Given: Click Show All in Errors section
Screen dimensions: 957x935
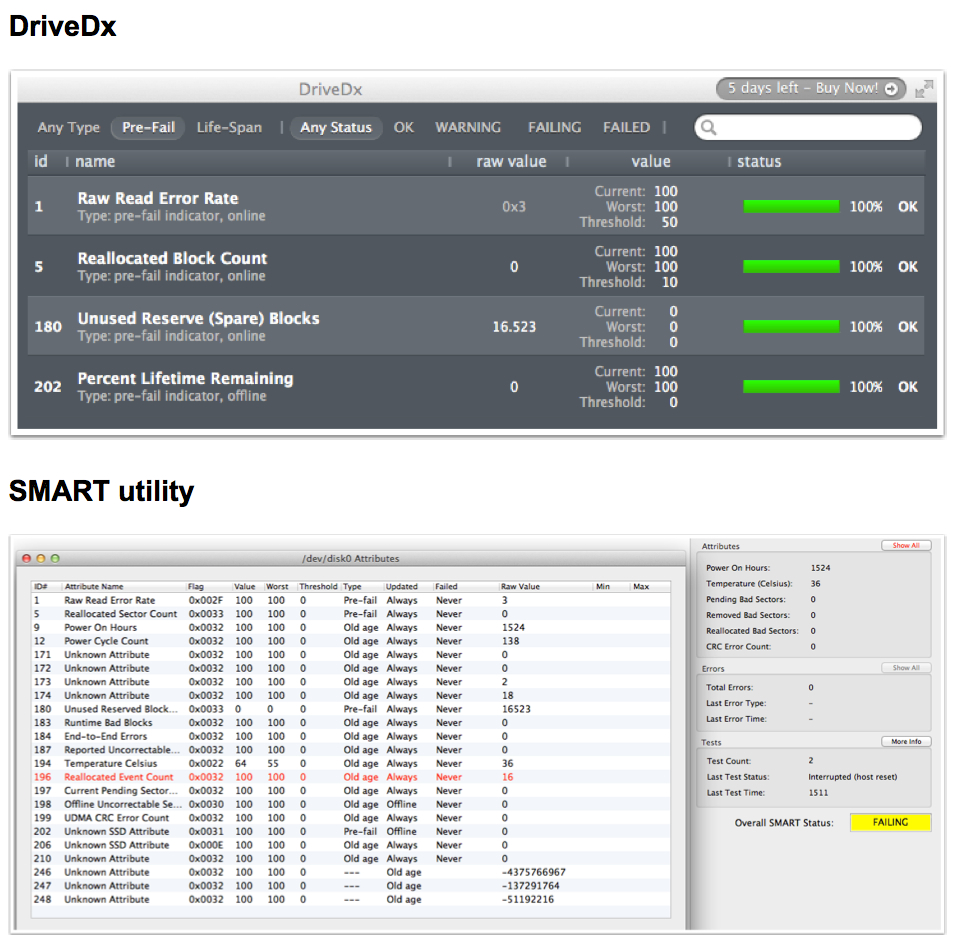Looking at the screenshot, I should [x=906, y=668].
